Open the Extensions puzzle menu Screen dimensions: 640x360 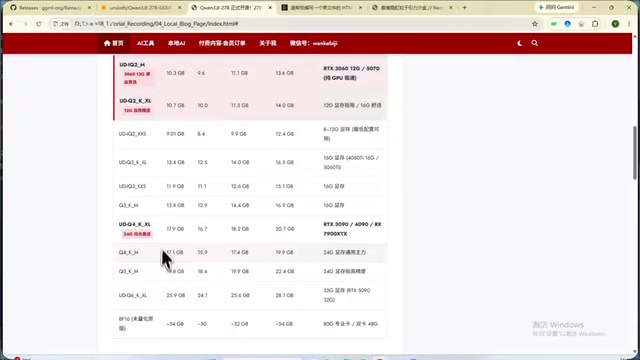point(595,24)
